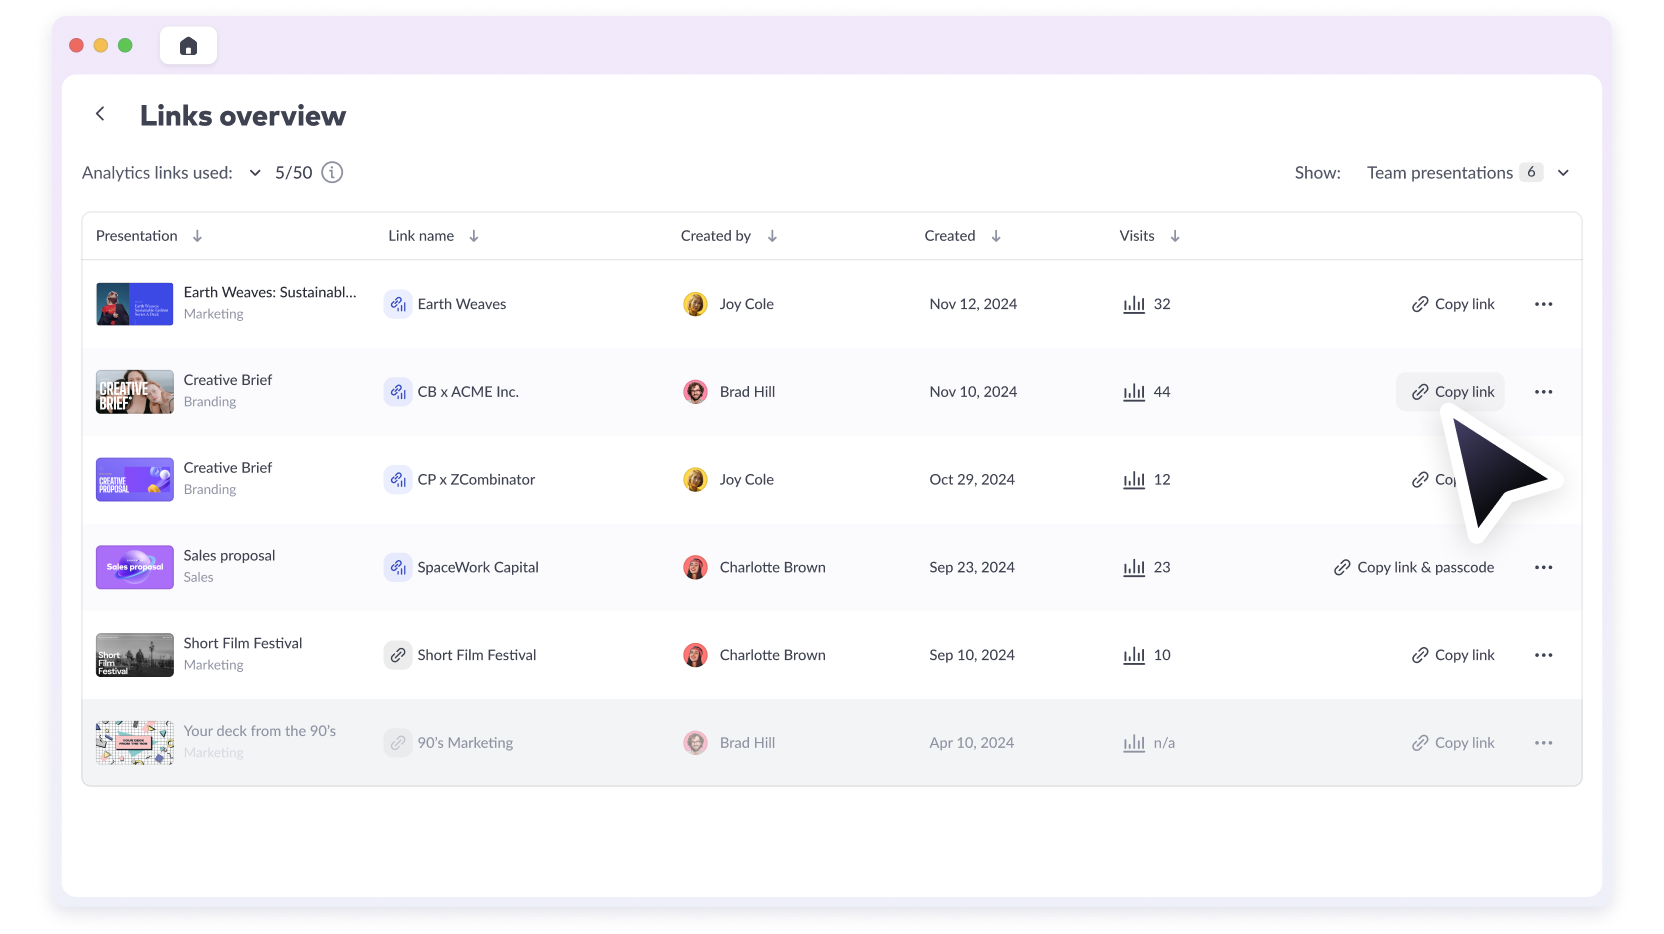Open visits chart icon showing 44
The width and height of the screenshot is (1664, 934).
(x=1134, y=392)
